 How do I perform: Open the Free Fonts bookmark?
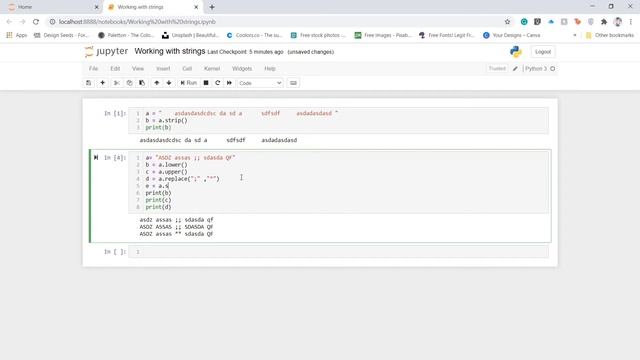447,36
